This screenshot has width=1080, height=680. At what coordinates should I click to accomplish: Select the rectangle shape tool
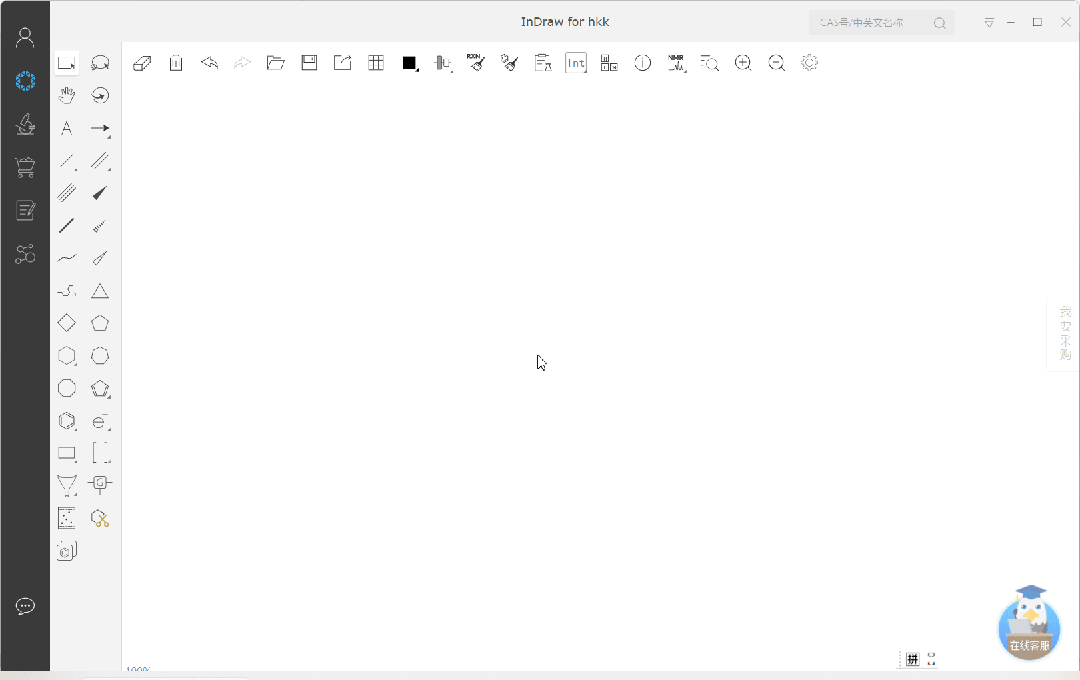[x=67, y=453]
